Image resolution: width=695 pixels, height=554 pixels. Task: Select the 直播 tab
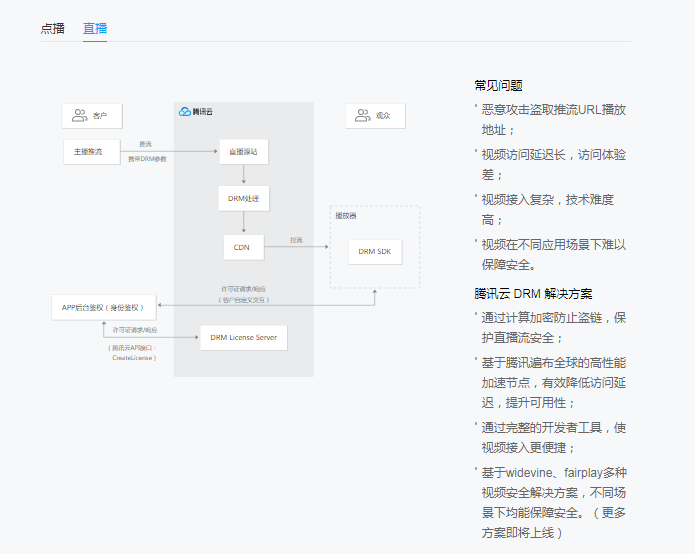pos(95,29)
